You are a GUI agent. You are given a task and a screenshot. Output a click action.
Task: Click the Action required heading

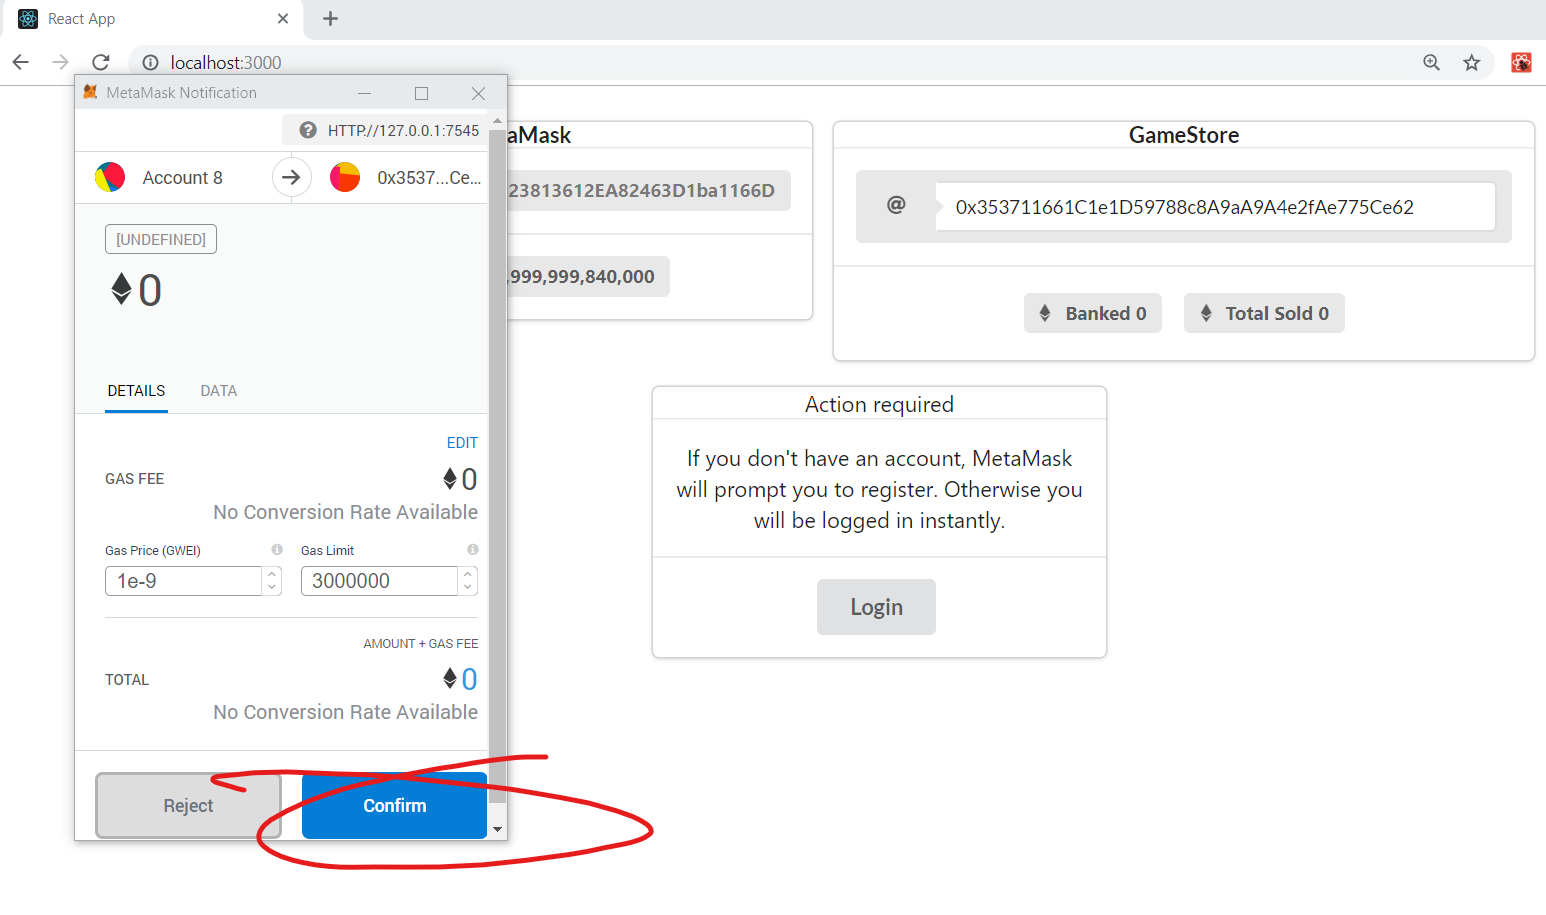point(879,404)
